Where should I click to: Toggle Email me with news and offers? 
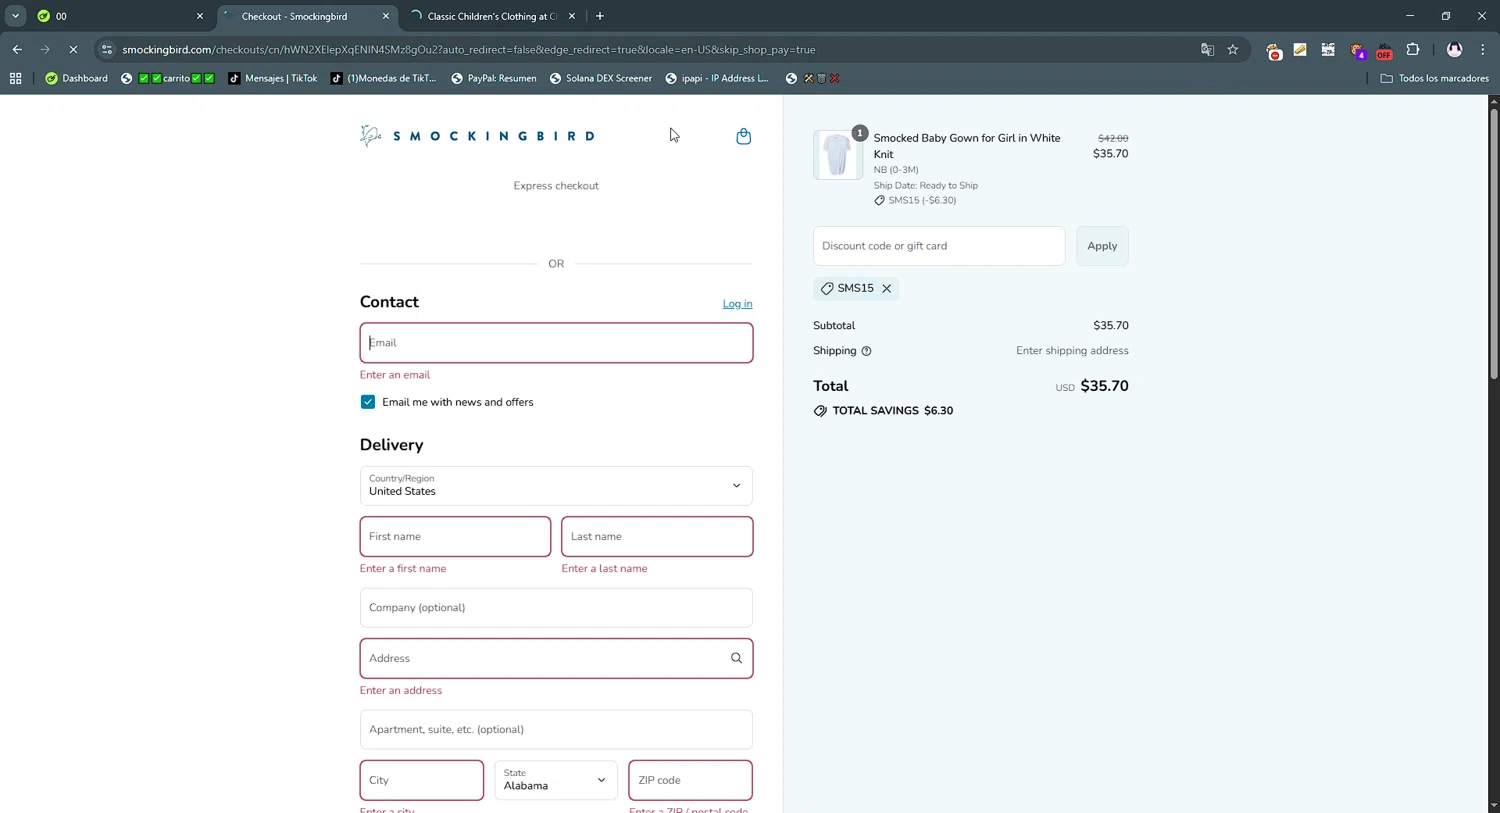coord(368,402)
